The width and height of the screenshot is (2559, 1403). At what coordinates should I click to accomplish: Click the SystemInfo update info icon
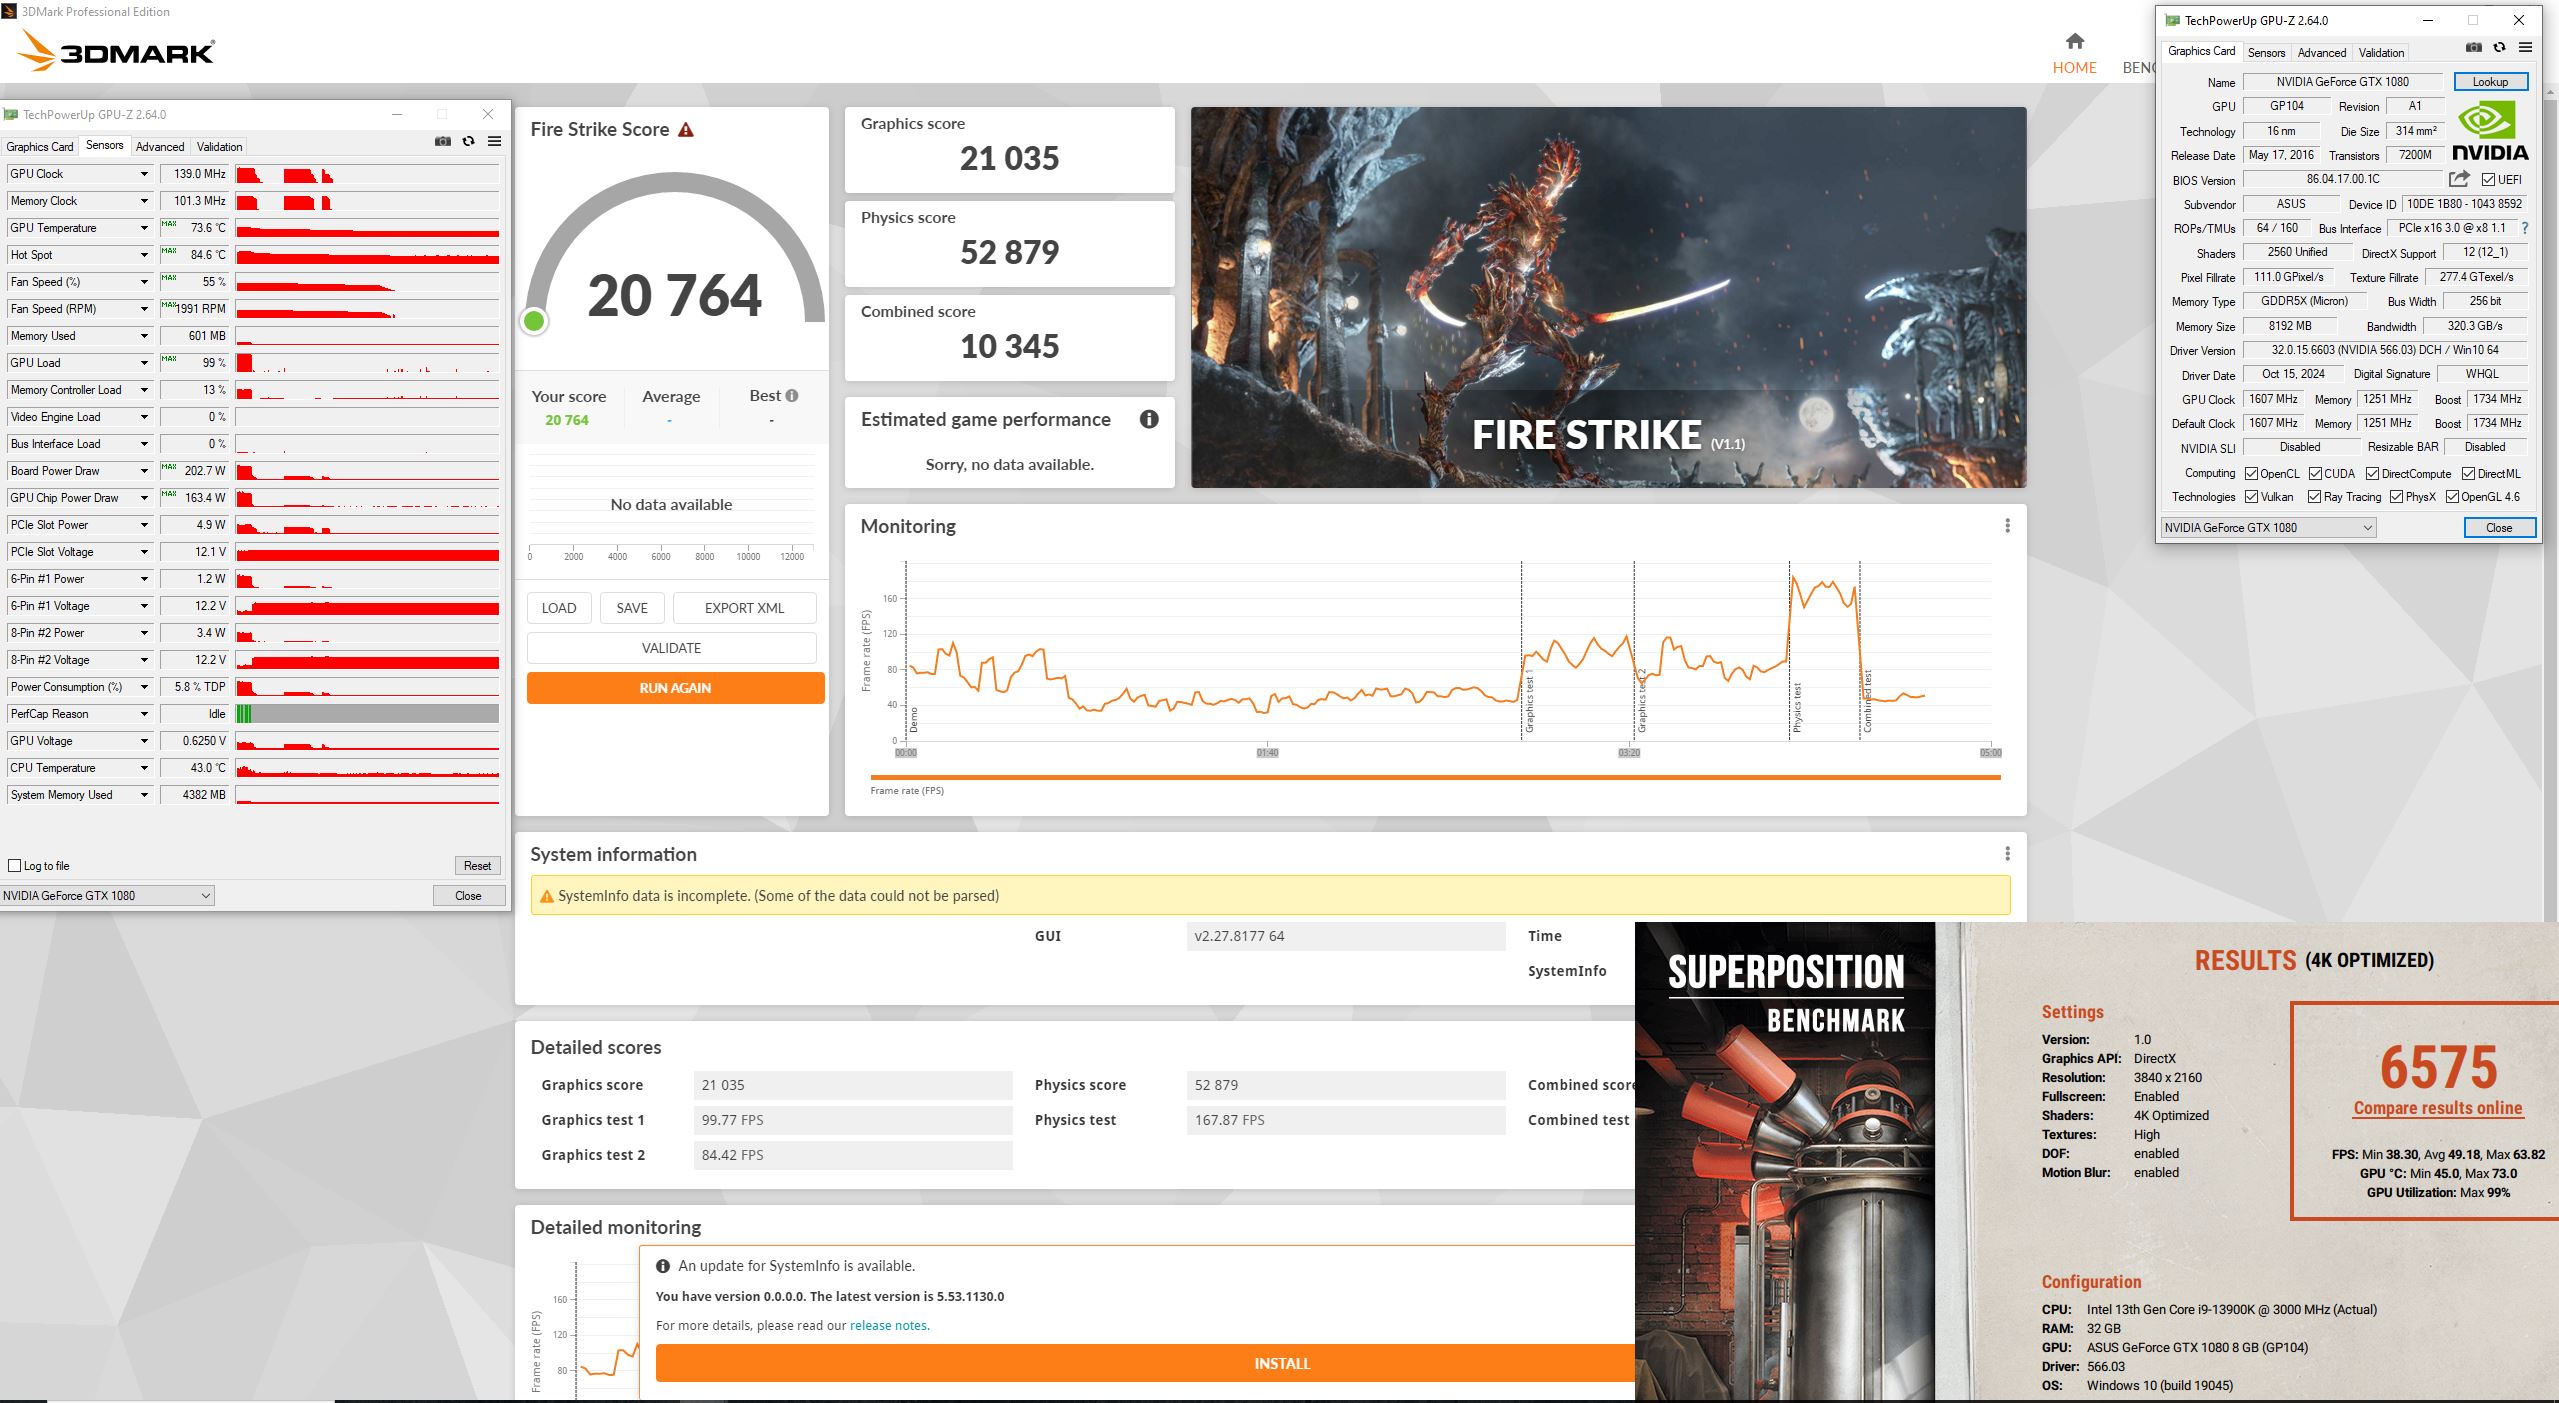[662, 1266]
